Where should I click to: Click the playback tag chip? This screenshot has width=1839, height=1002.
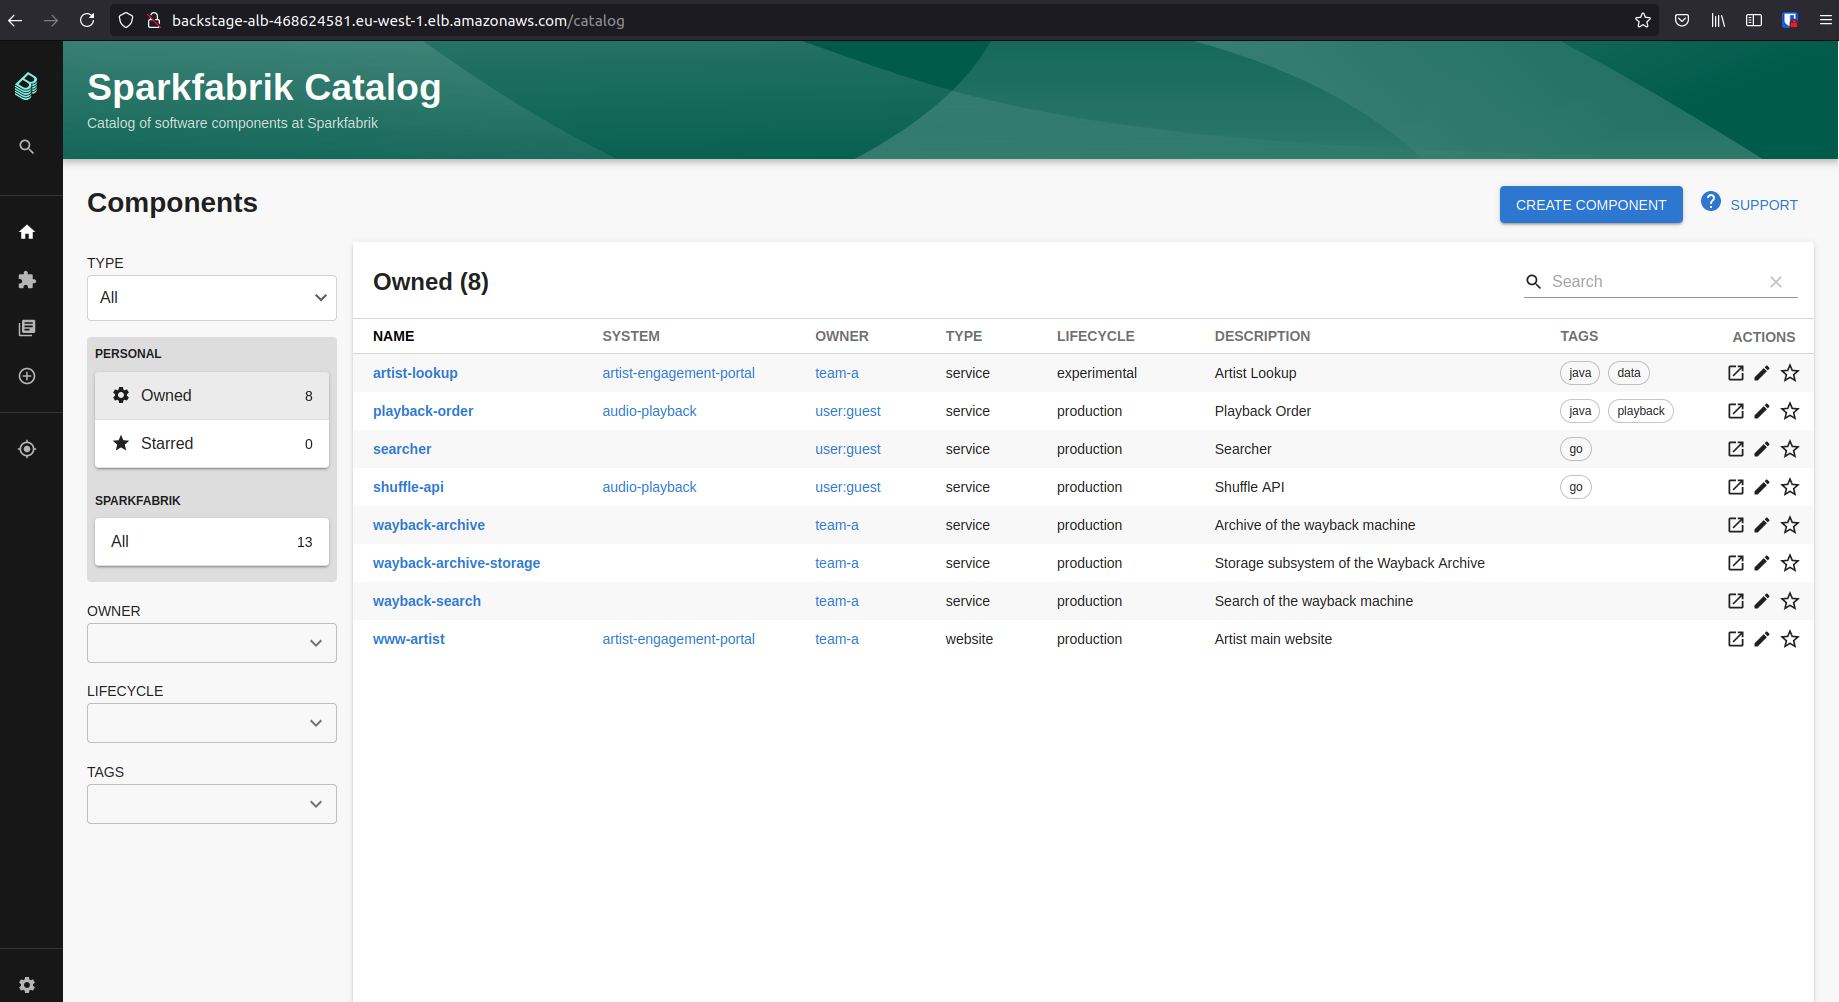1641,411
